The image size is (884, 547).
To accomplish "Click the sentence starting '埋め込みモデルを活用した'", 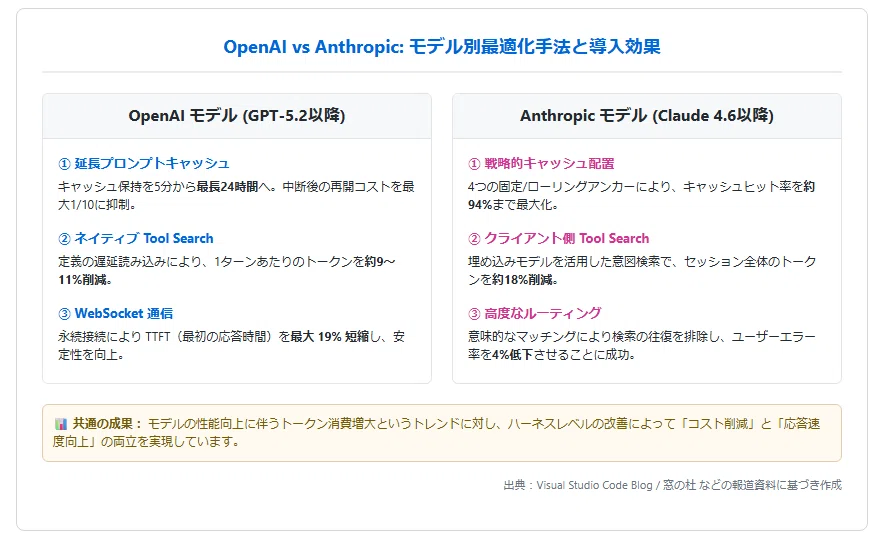I will 642,271.
